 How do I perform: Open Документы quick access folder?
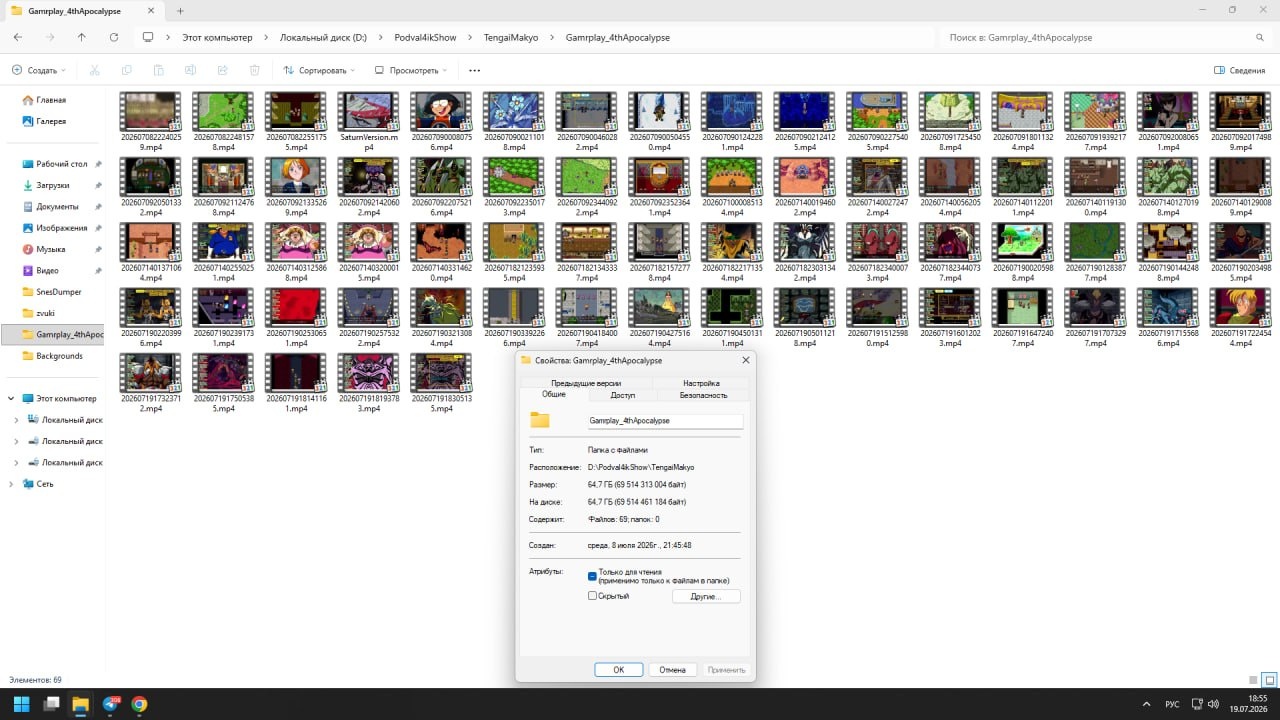57,206
